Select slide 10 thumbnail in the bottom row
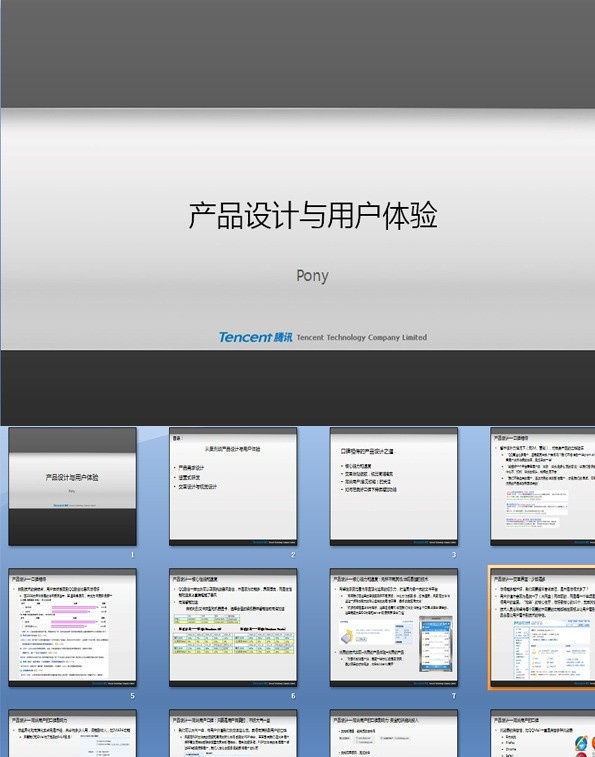The image size is (595, 757). click(x=233, y=733)
